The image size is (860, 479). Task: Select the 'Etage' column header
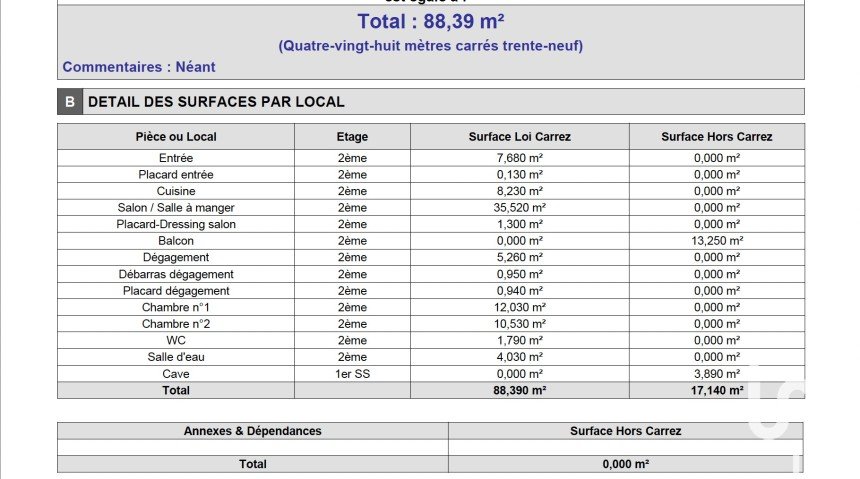pos(352,137)
